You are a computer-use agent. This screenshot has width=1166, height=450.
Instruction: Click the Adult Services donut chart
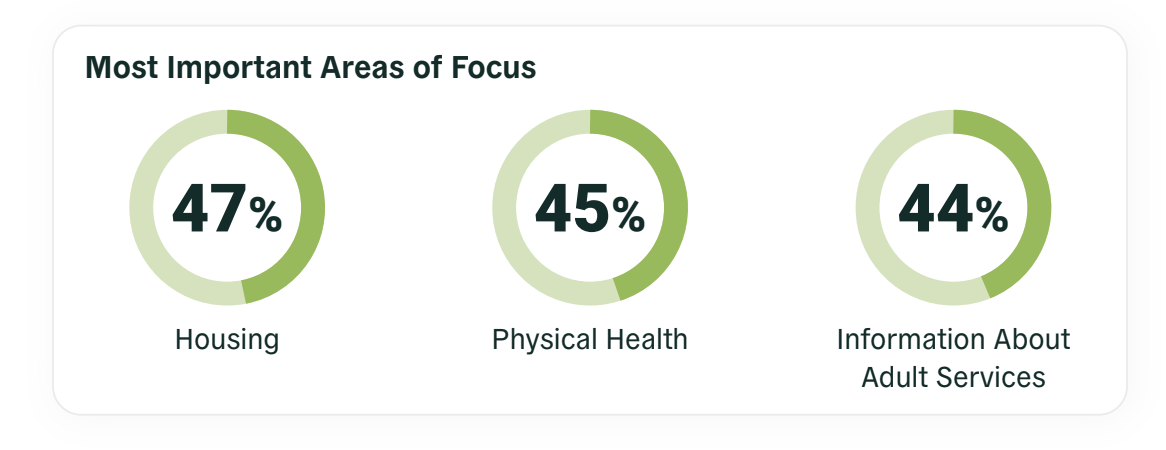(x=953, y=208)
